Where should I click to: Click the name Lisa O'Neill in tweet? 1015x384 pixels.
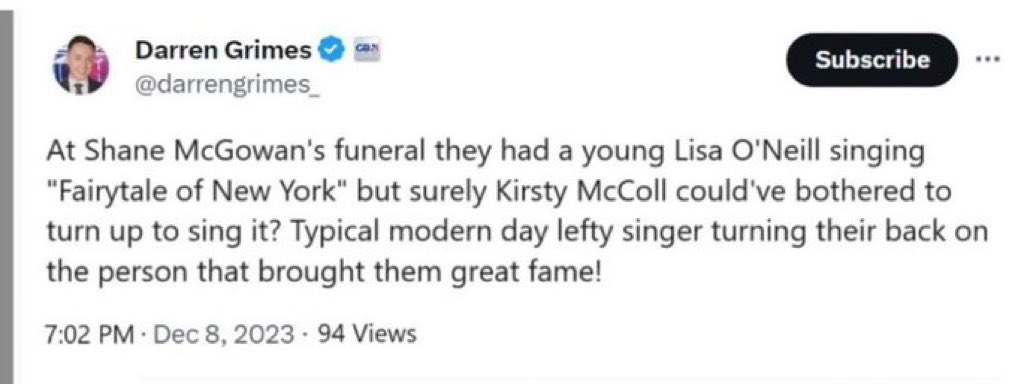pos(753,155)
